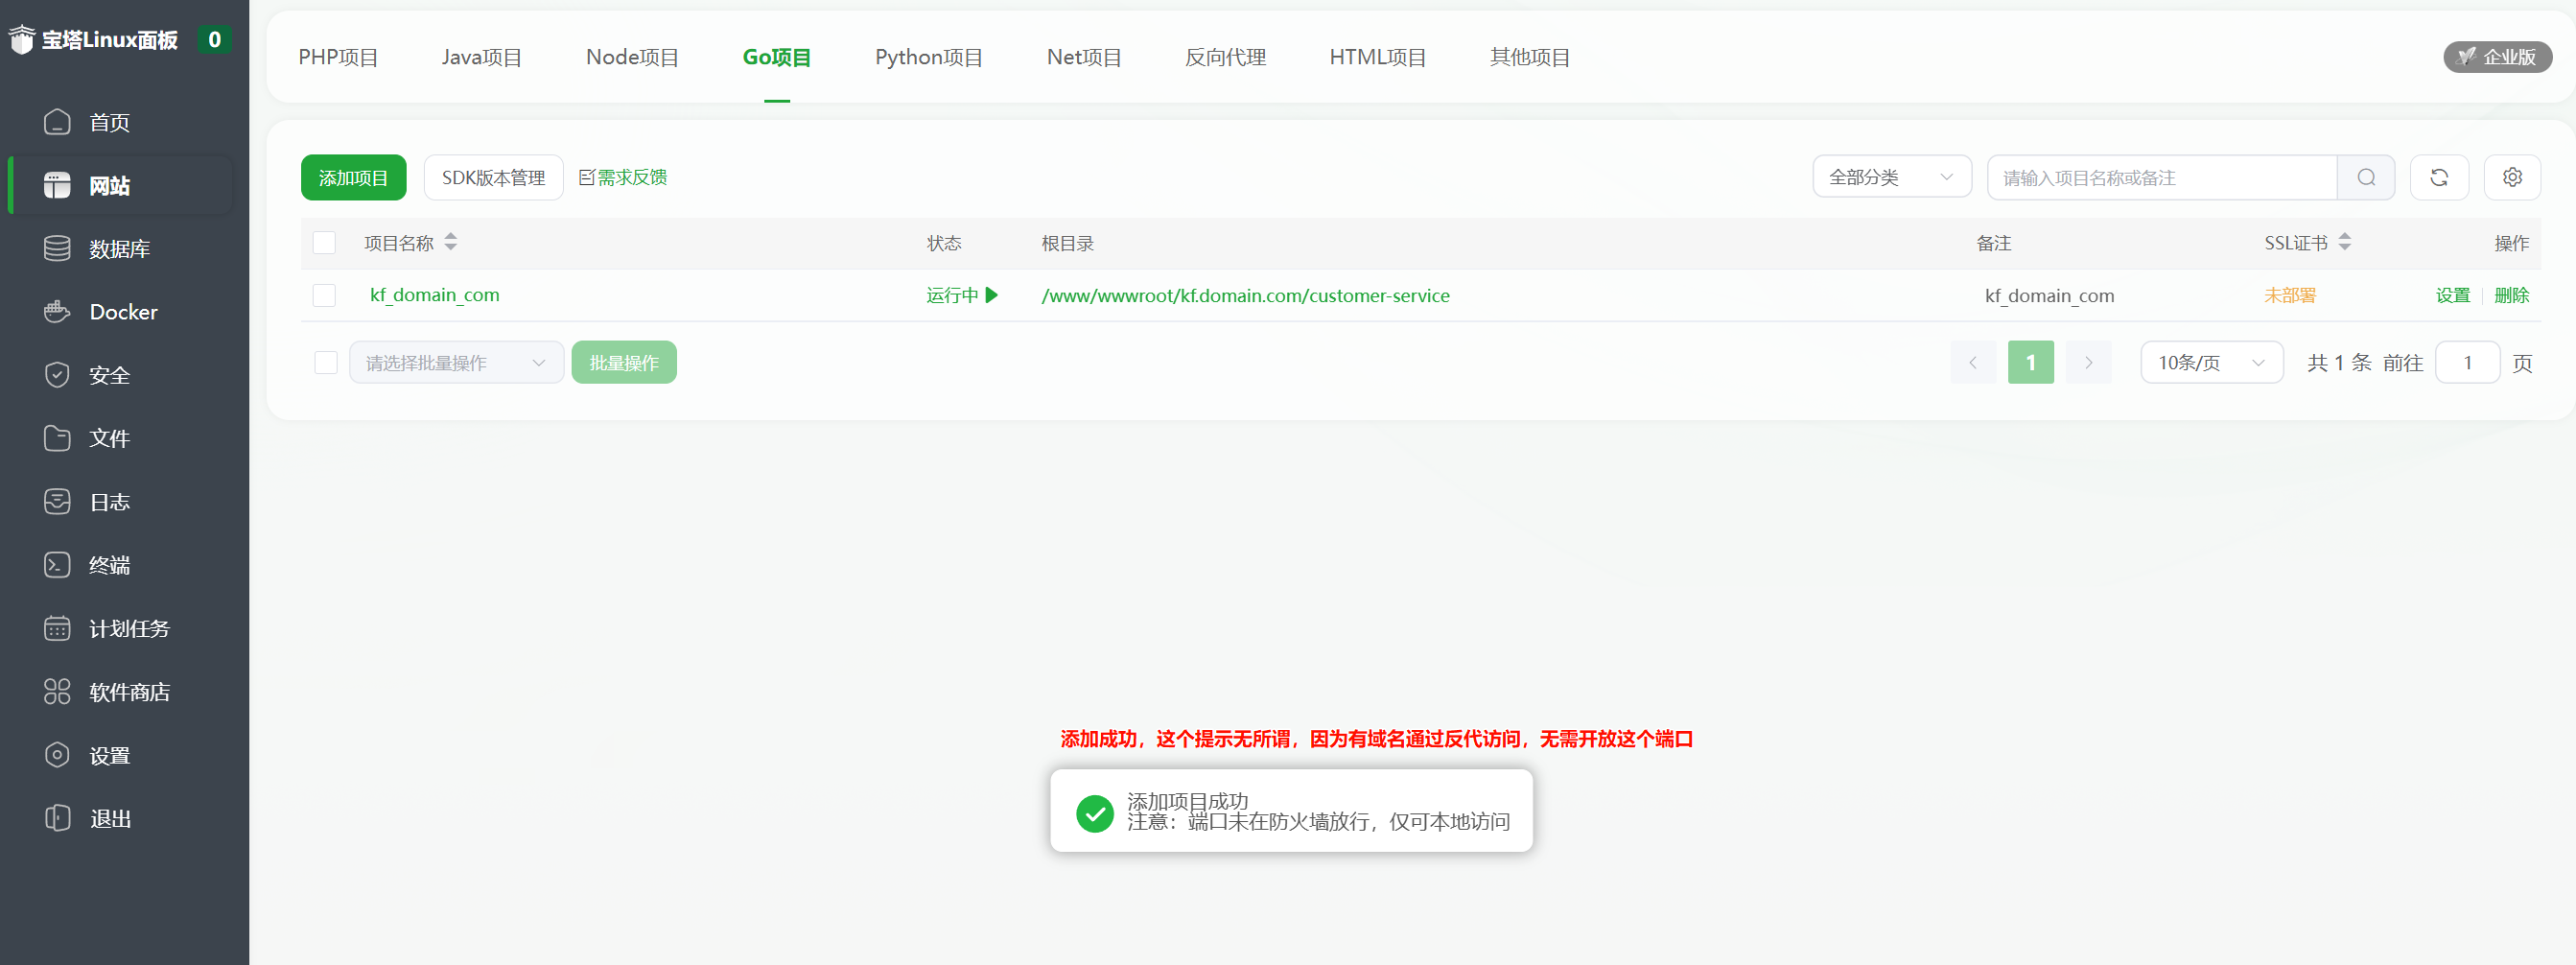Image resolution: width=2576 pixels, height=965 pixels.
Task: Select the kf_domain_com row checkbox
Action: [x=324, y=296]
